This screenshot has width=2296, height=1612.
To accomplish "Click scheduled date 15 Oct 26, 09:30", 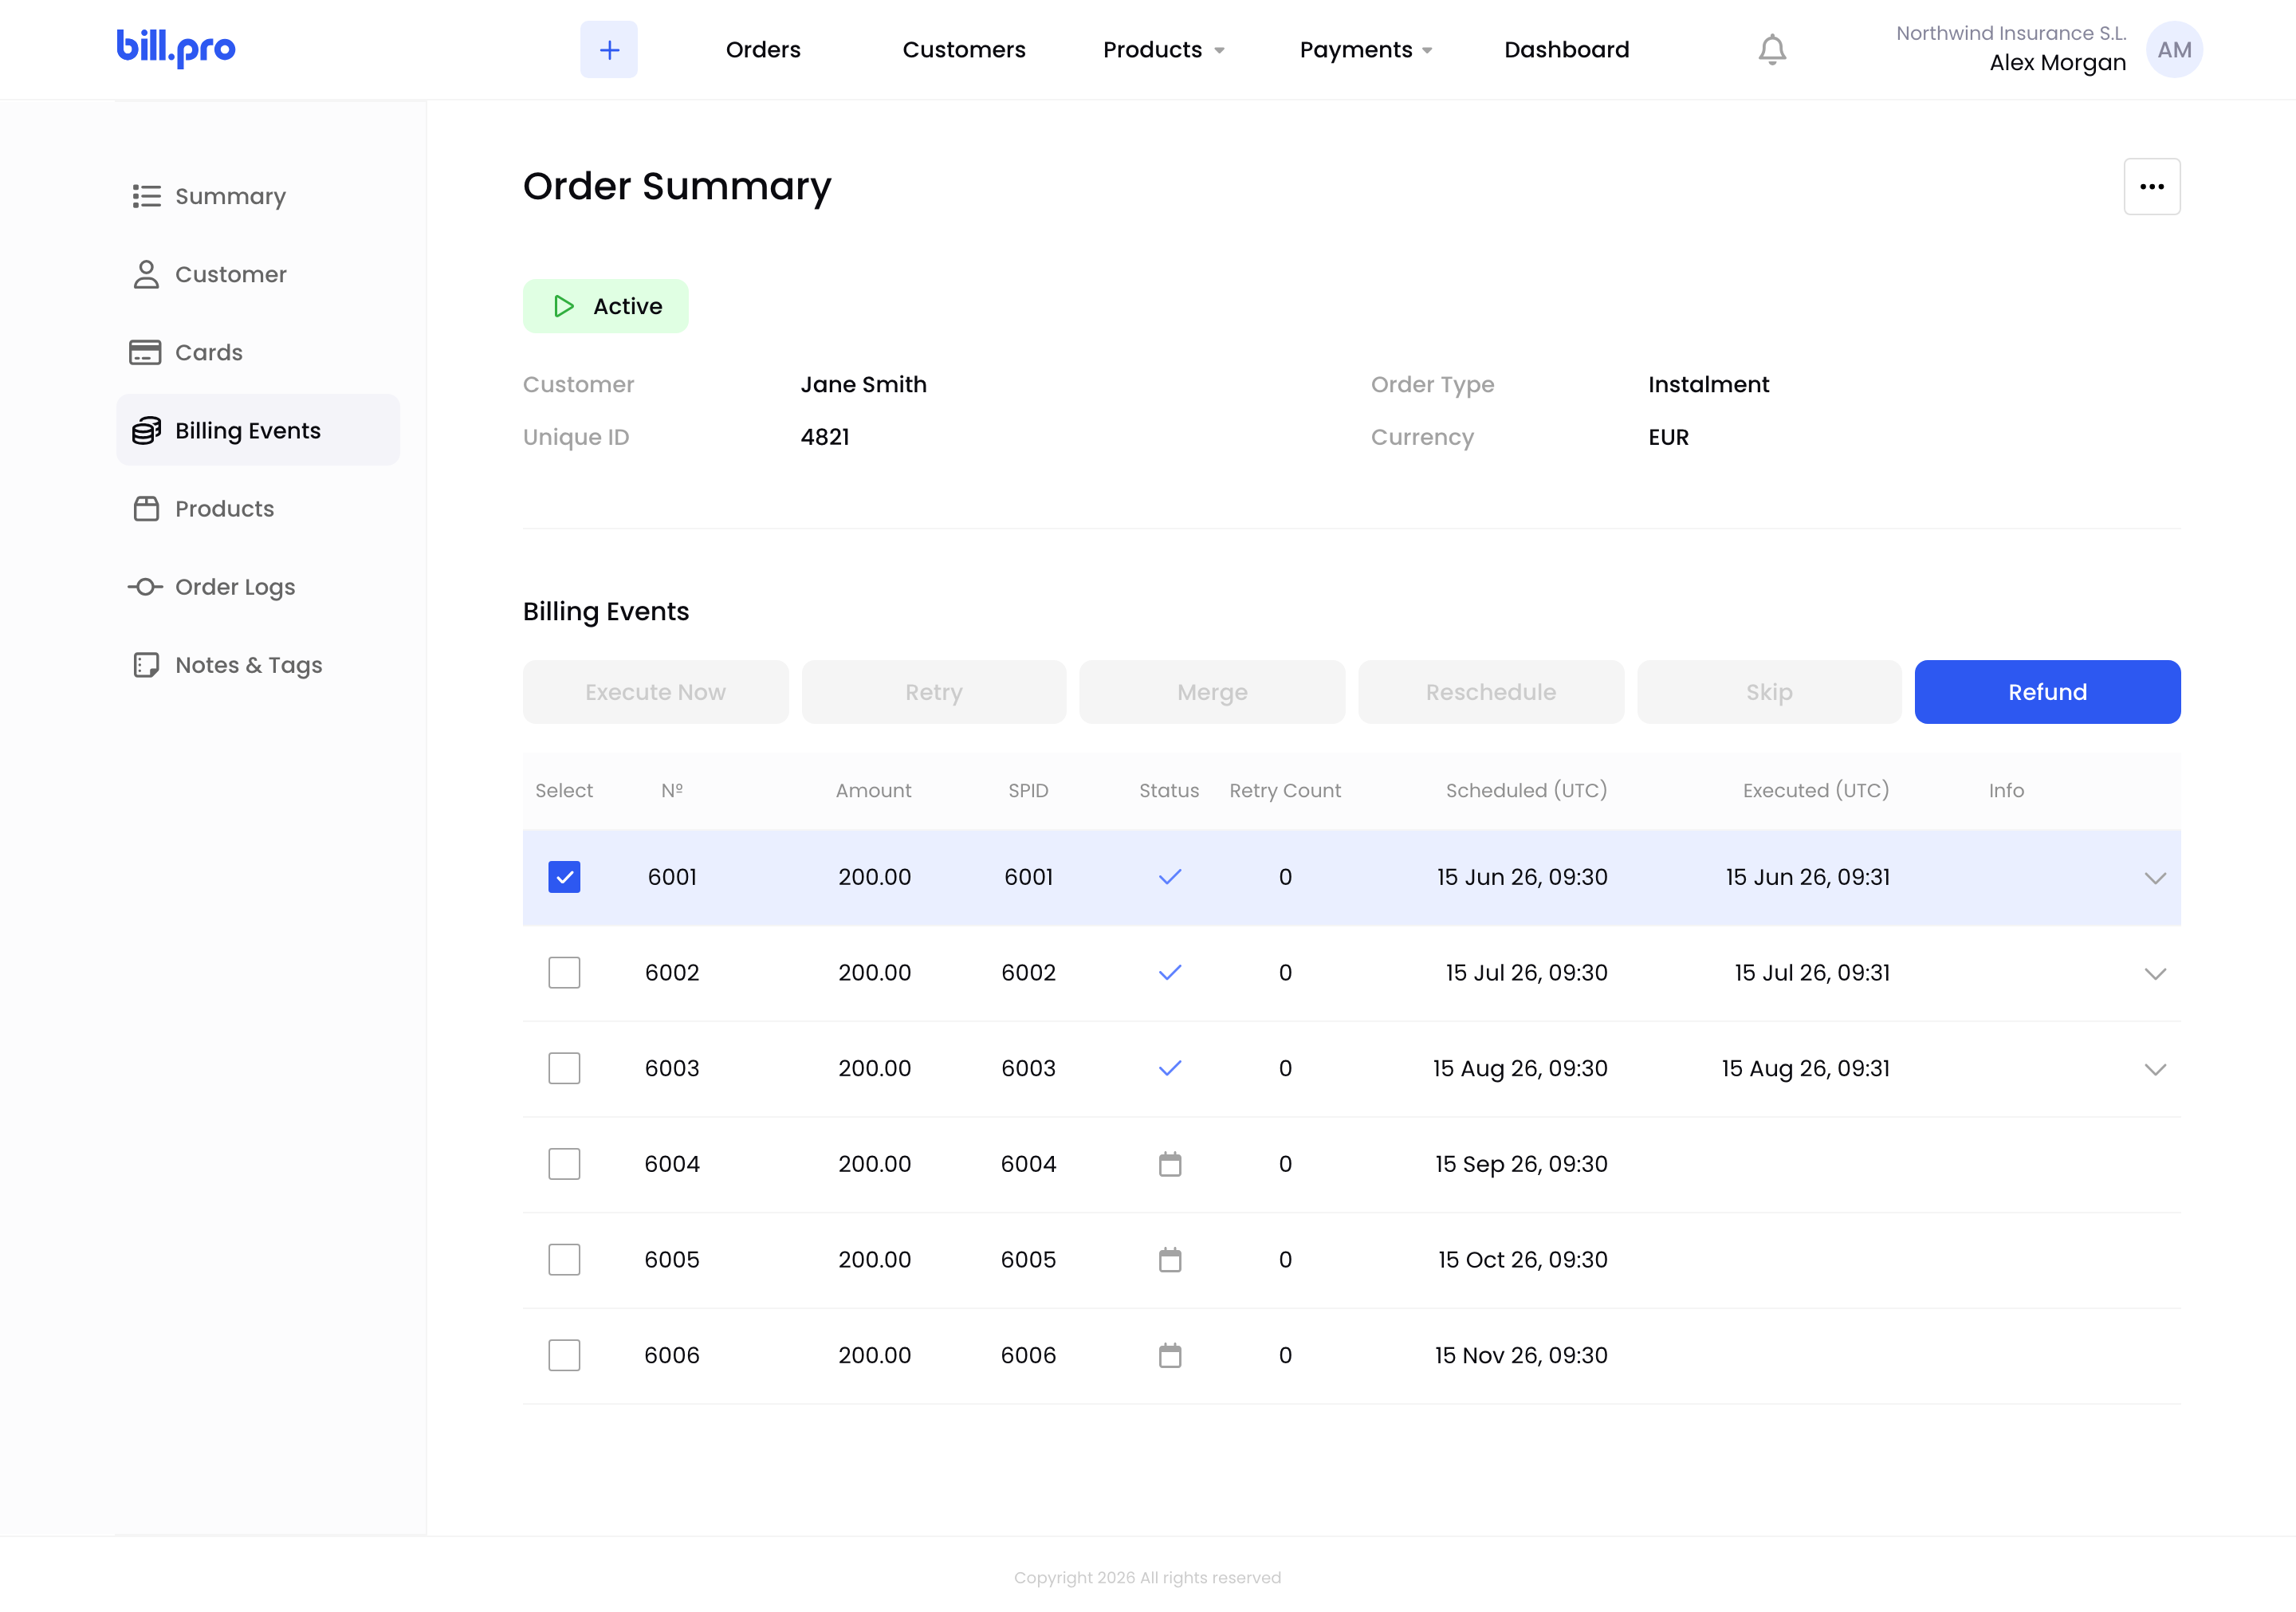I will pyautogui.click(x=1522, y=1260).
